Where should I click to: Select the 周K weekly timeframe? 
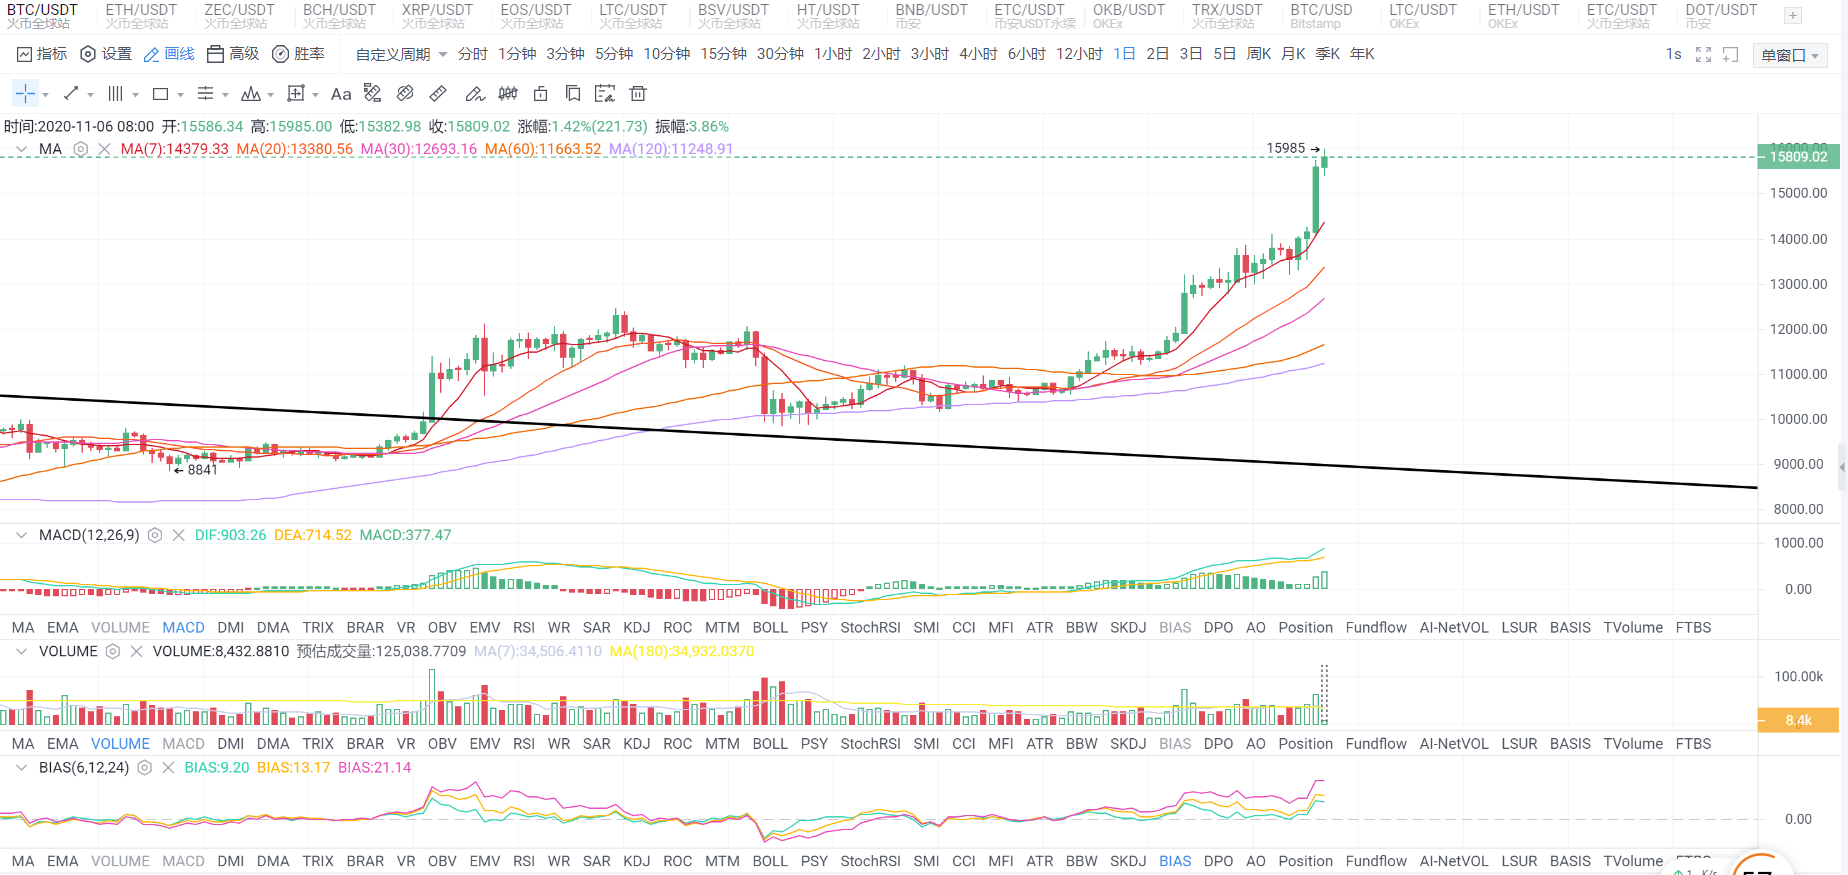(x=1258, y=54)
